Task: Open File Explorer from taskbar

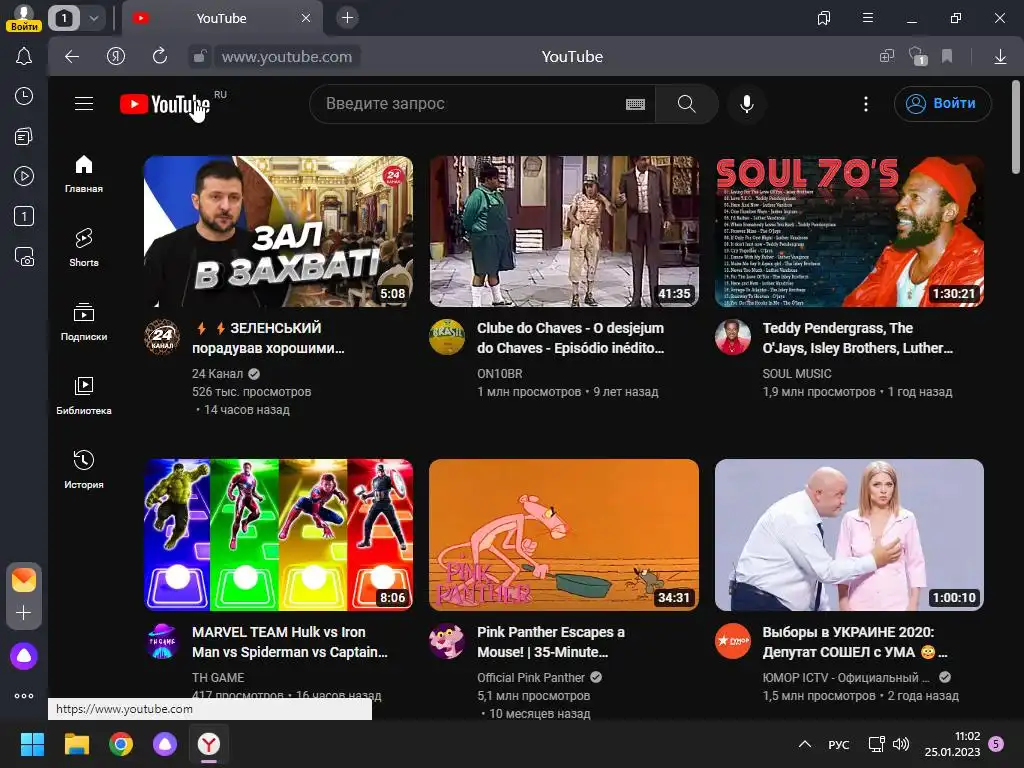Action: click(76, 744)
